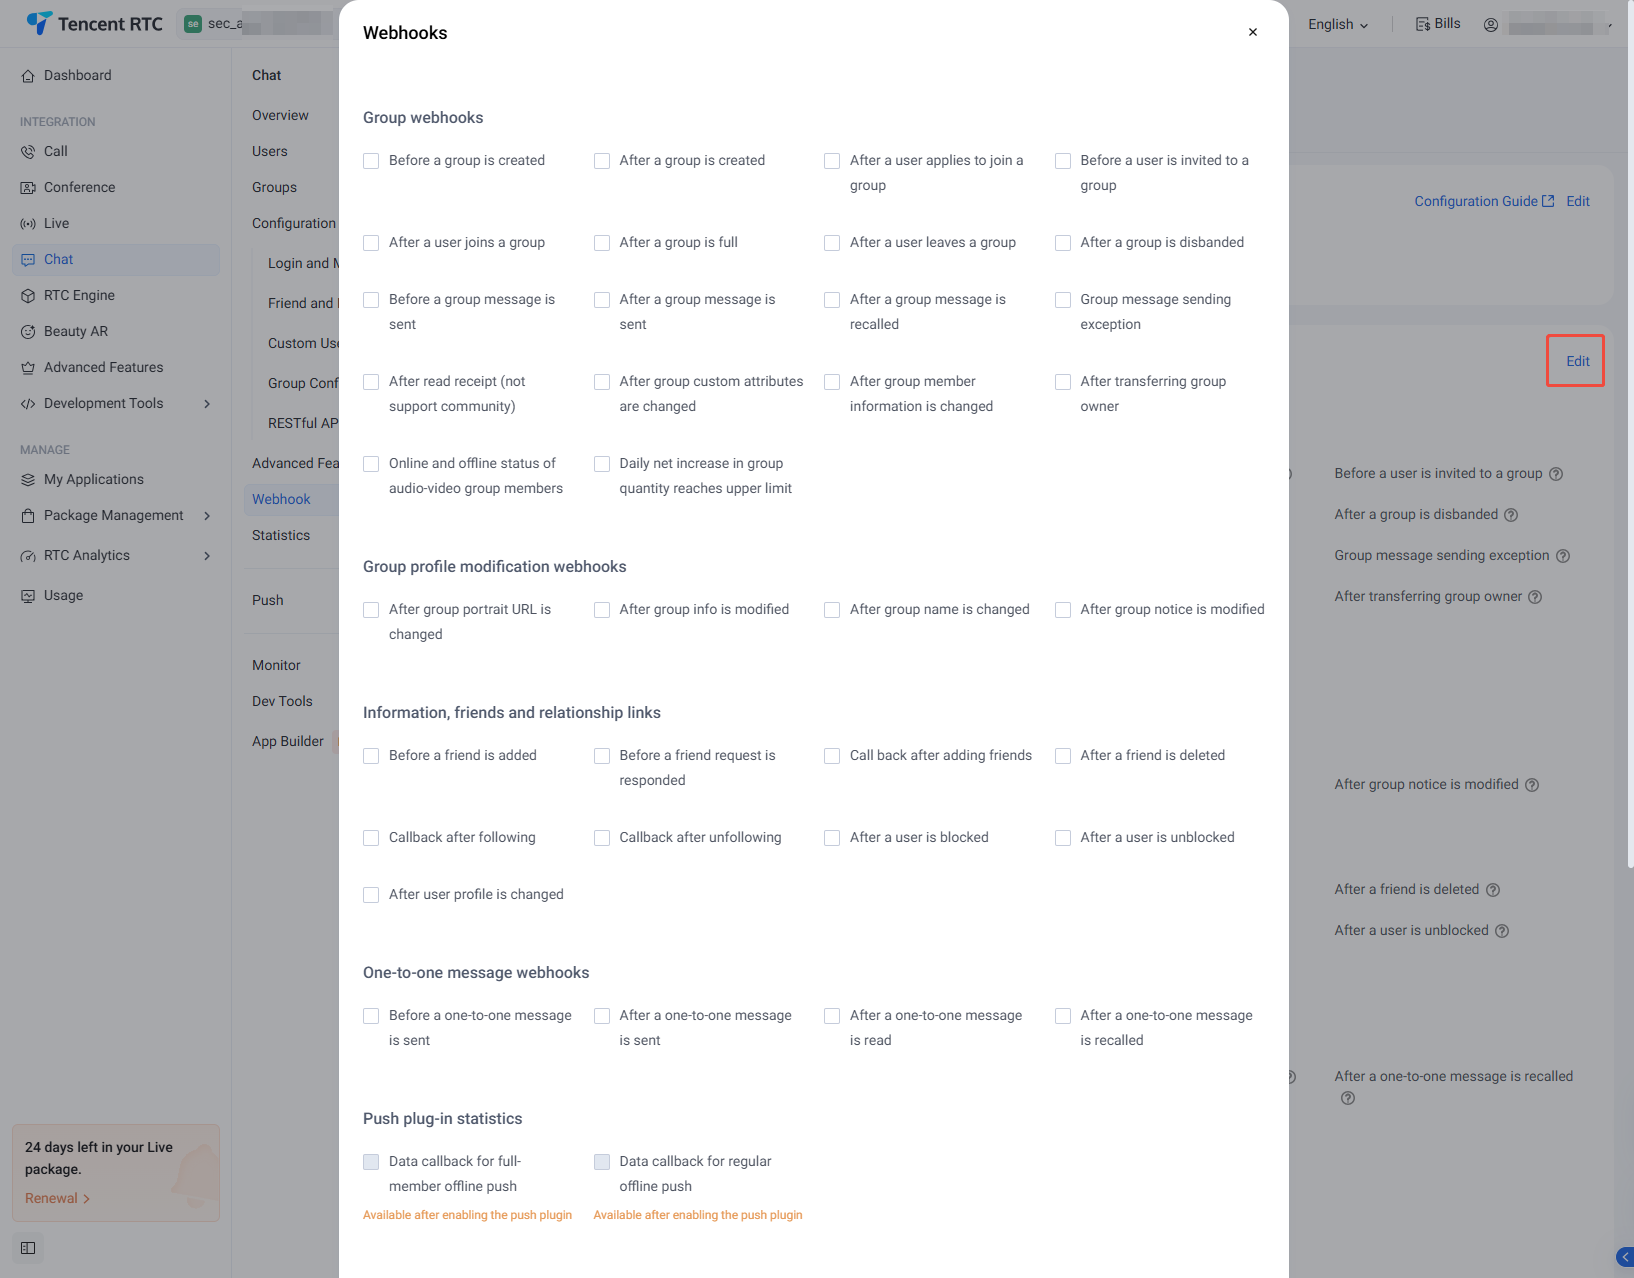Image resolution: width=1634 pixels, height=1278 pixels.
Task: Open the Dashboard home icon
Action: (28, 76)
